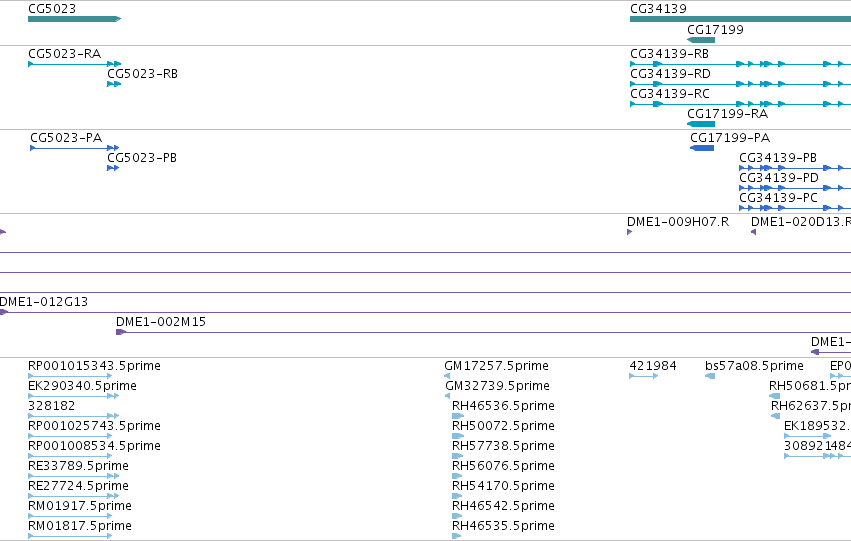
Task: Select the RH46536.5prime EST label
Action: [503, 406]
